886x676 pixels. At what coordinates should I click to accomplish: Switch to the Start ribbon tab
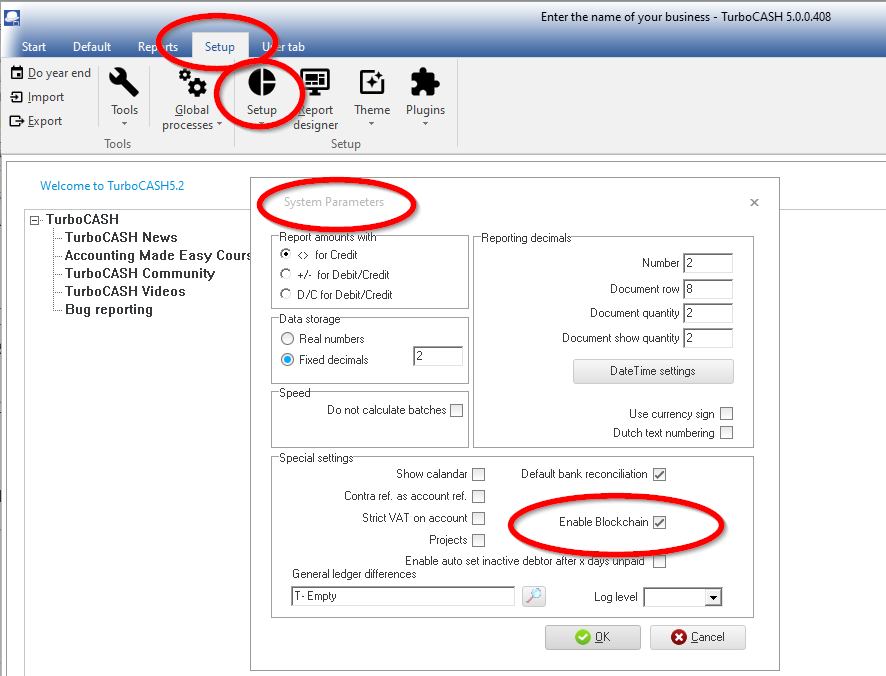point(34,47)
